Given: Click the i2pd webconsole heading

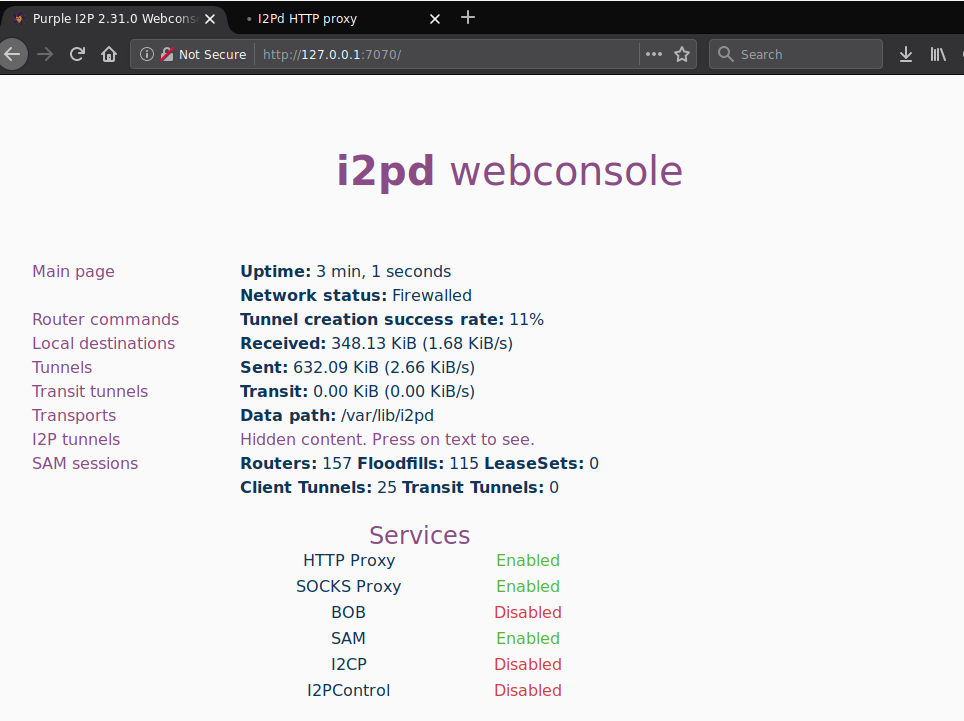Looking at the screenshot, I should click(x=510, y=171).
